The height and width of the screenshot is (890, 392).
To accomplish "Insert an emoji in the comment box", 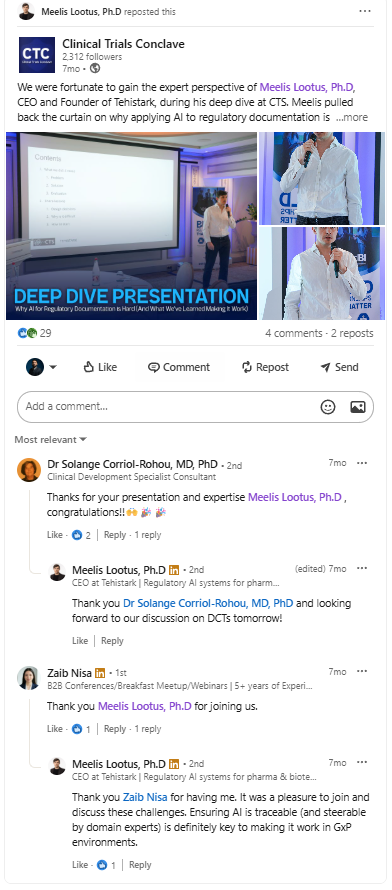I will 328,406.
